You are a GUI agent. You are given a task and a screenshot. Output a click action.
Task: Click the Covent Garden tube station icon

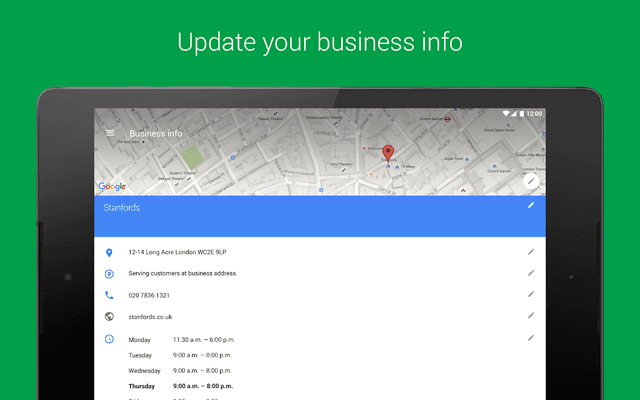pos(447,119)
